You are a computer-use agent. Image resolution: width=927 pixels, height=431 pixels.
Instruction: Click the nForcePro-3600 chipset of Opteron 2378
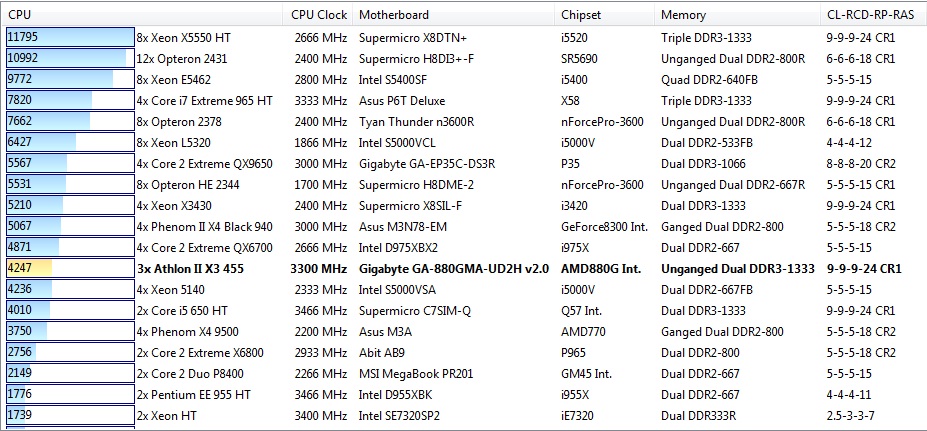(602, 121)
